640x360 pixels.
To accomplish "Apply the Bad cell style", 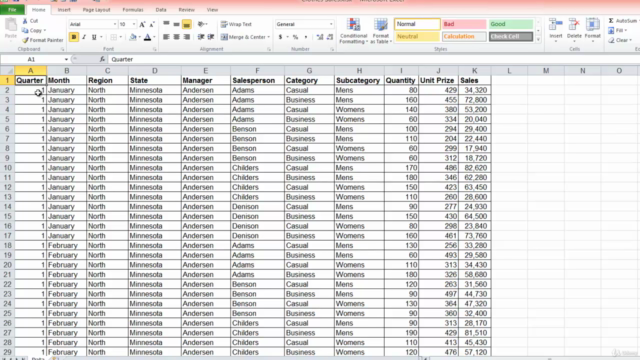I will [x=464, y=24].
